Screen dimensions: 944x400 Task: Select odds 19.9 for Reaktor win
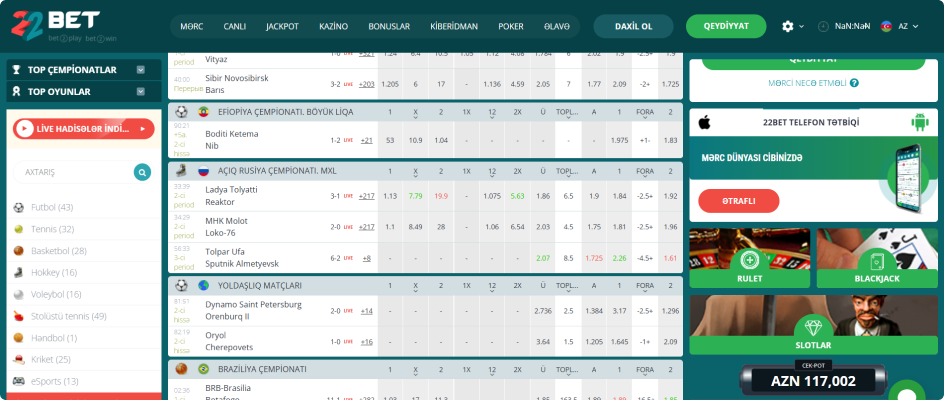point(441,196)
